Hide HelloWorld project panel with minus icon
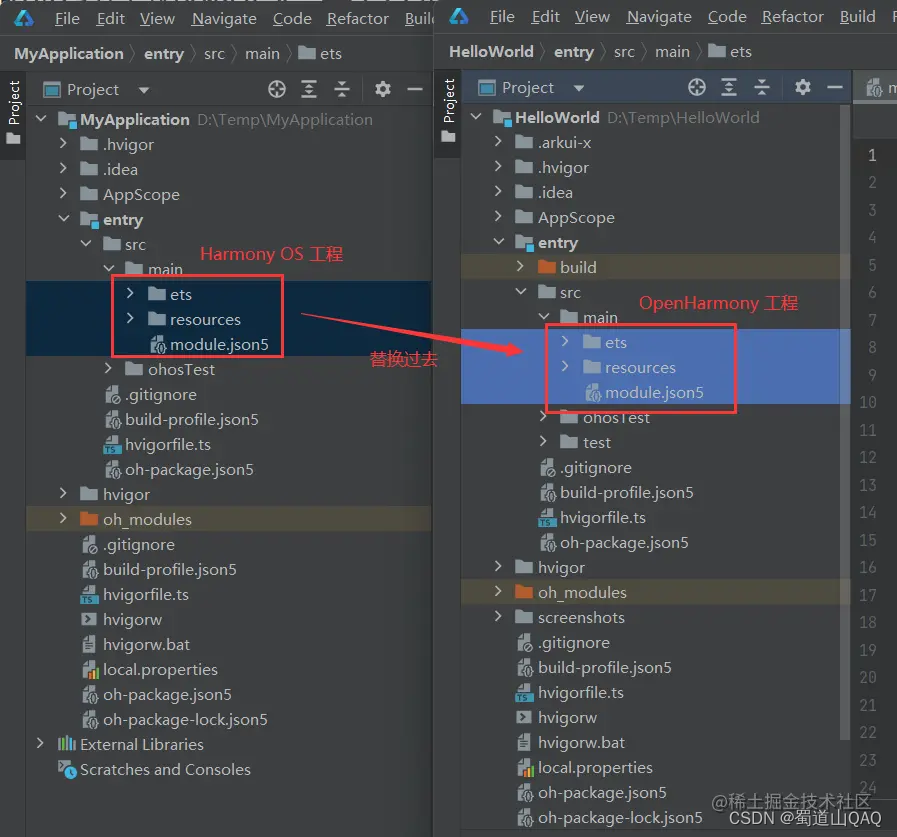897x837 pixels. click(x=835, y=88)
